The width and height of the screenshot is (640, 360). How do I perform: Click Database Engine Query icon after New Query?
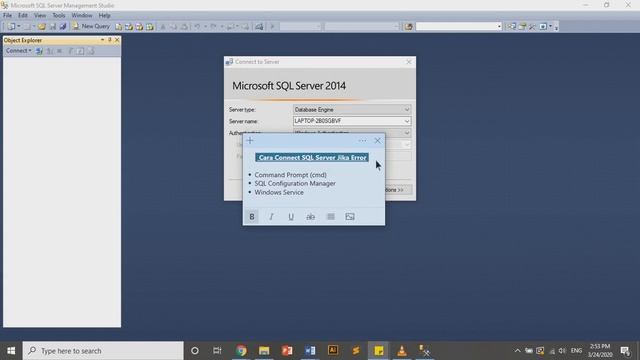pos(118,27)
